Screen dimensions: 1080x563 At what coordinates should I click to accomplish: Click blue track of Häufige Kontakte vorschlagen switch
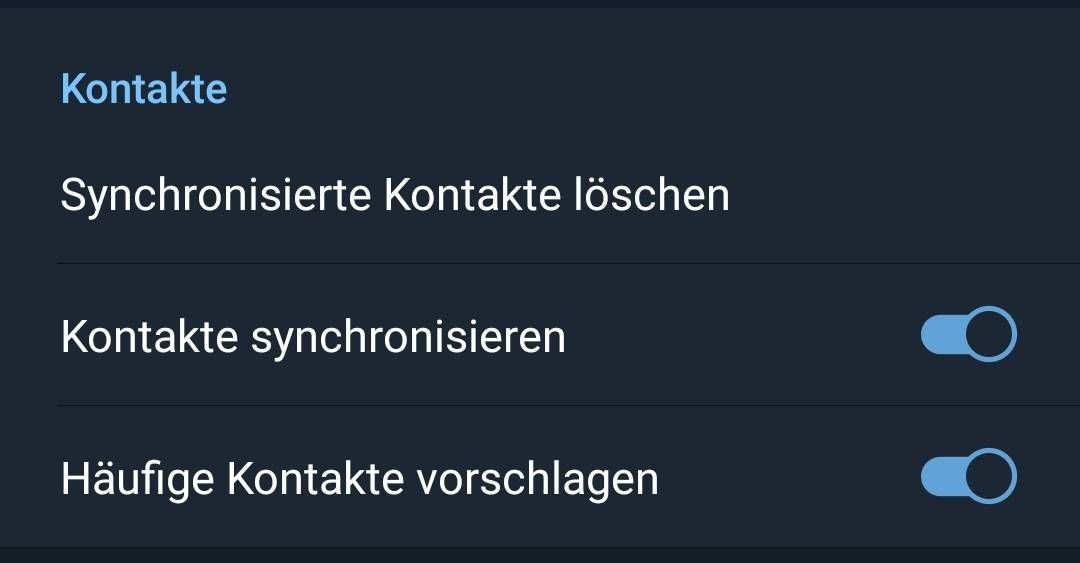click(942, 476)
